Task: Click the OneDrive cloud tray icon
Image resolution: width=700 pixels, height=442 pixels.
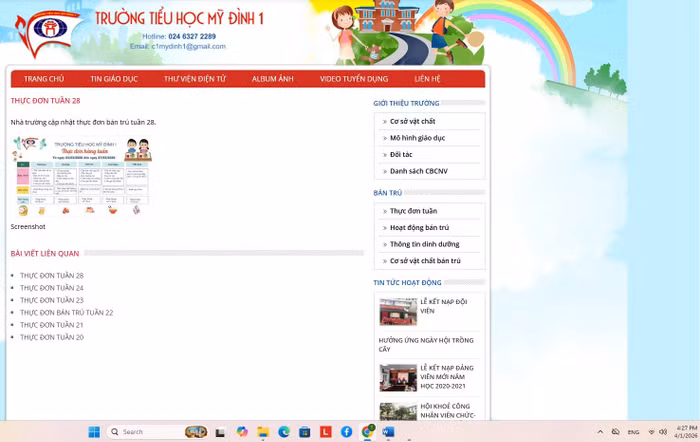Action: point(616,432)
